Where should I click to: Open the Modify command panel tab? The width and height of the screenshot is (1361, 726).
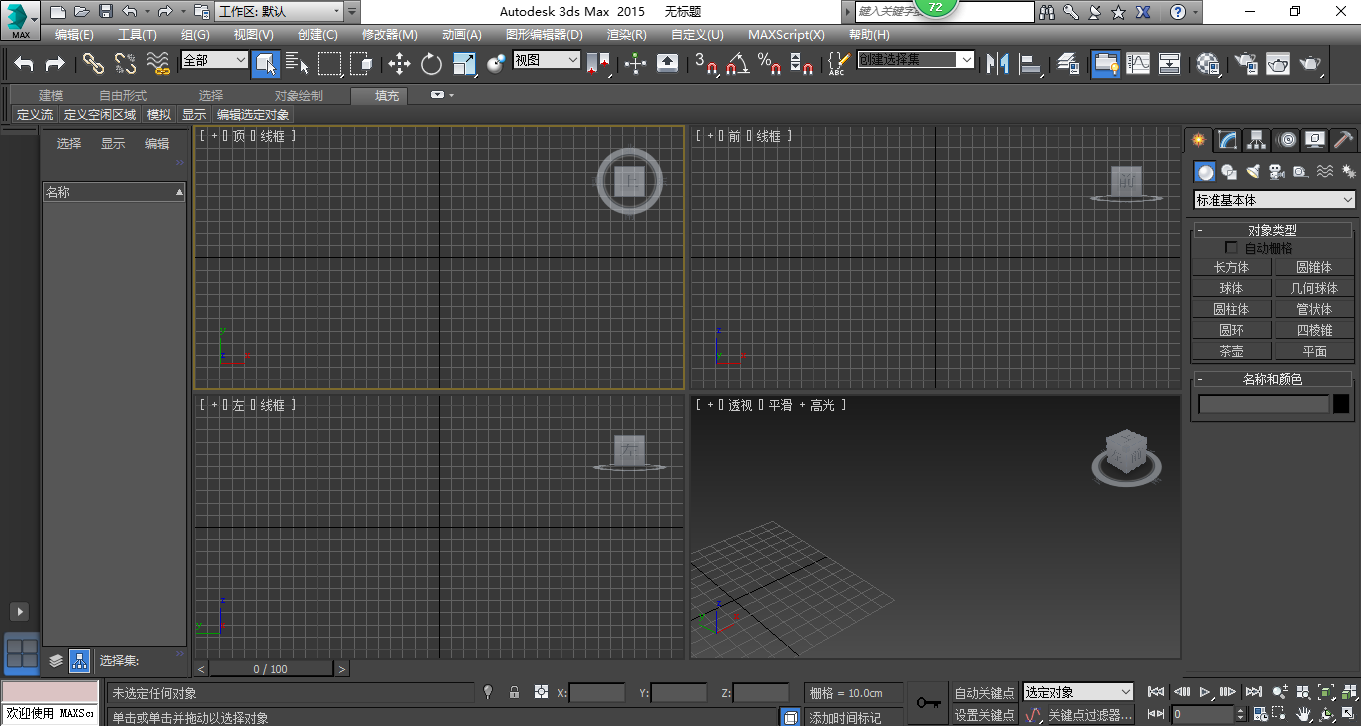tap(1227, 140)
